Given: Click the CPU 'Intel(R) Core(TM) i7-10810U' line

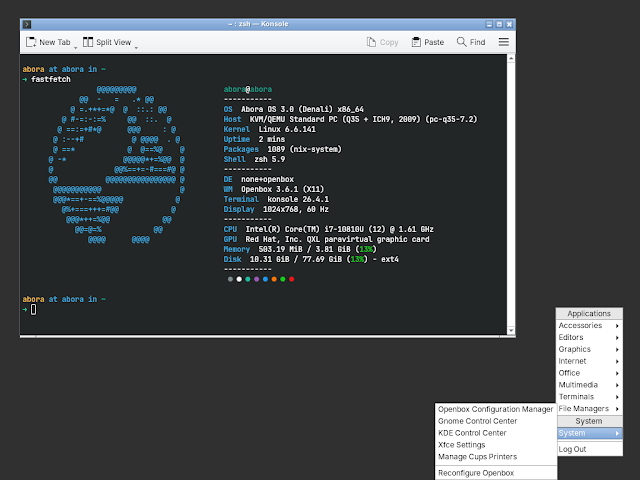Looking at the screenshot, I should coord(329,229).
